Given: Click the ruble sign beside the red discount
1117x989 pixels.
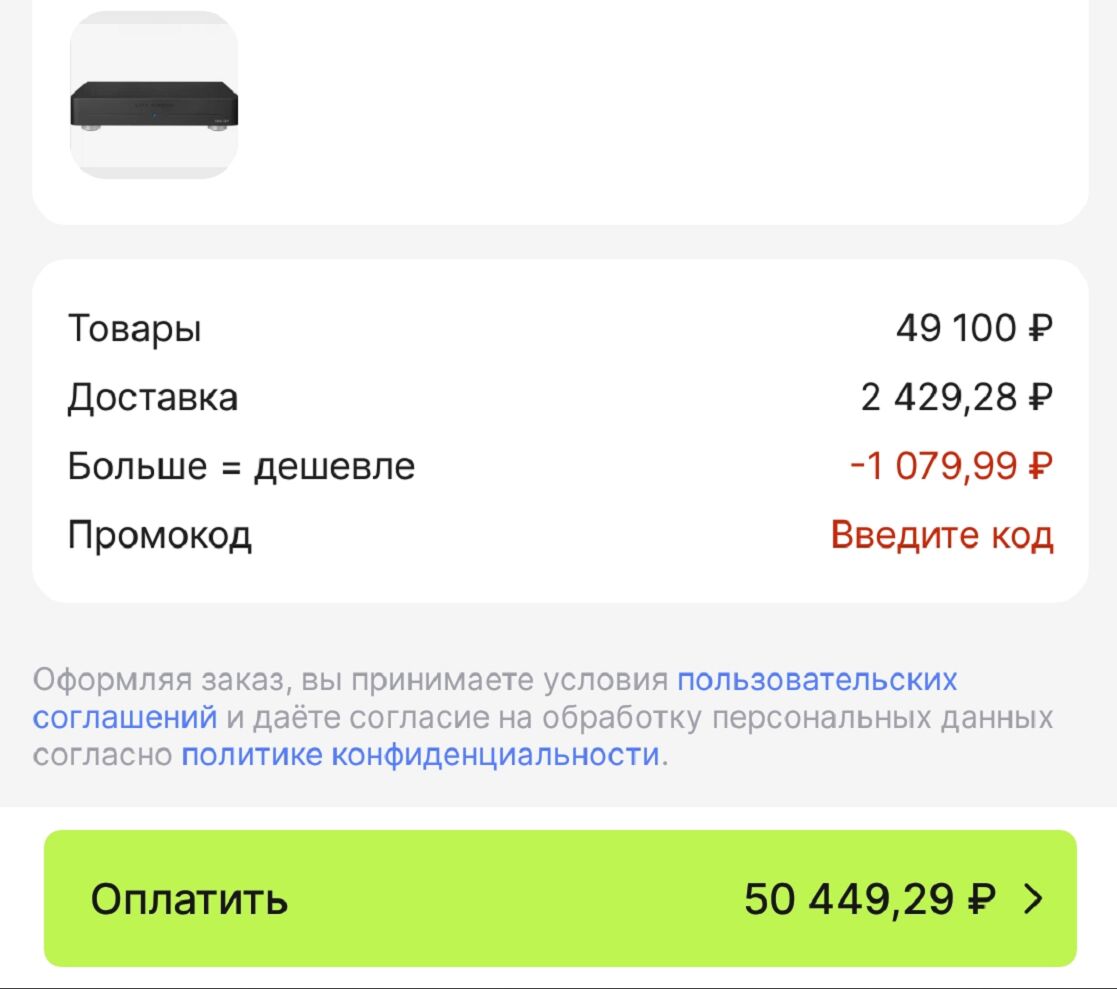Looking at the screenshot, I should coord(1040,466).
